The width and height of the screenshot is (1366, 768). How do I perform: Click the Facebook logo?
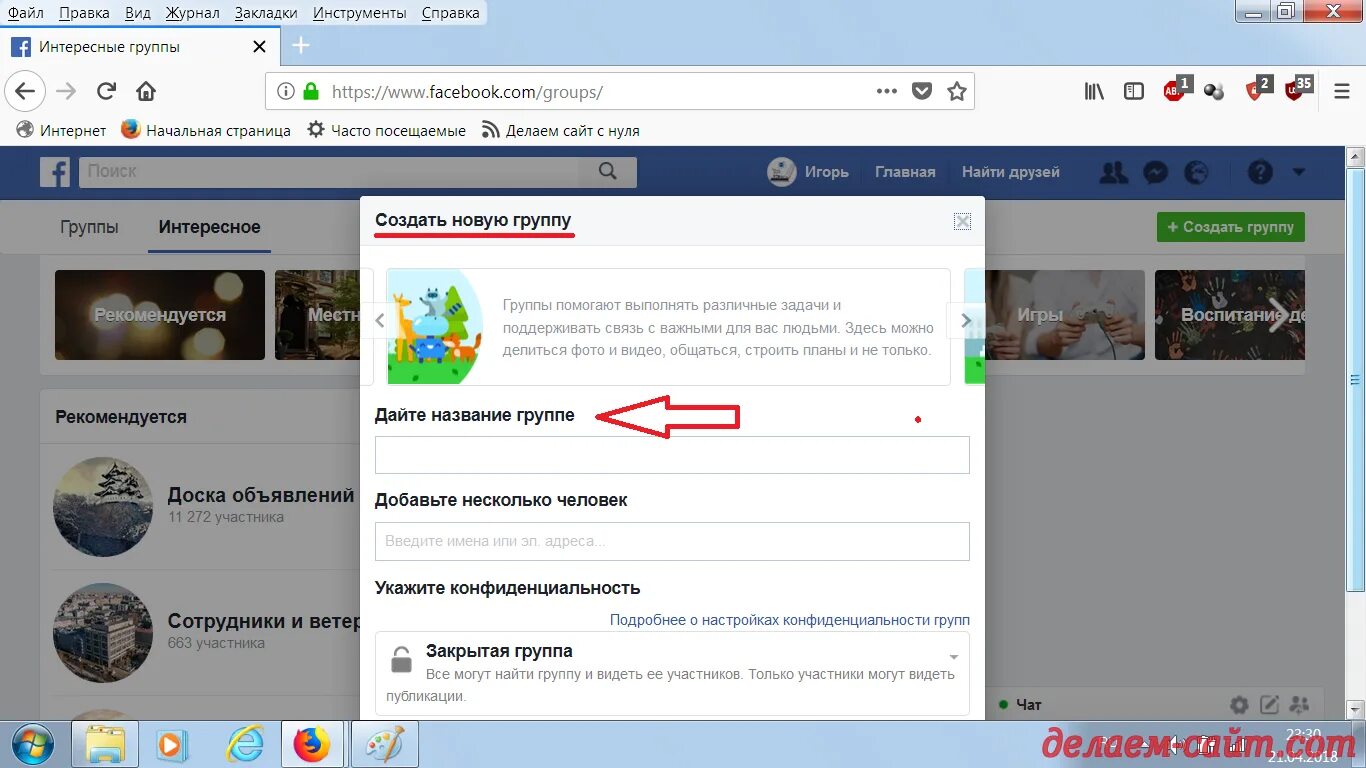click(x=55, y=171)
